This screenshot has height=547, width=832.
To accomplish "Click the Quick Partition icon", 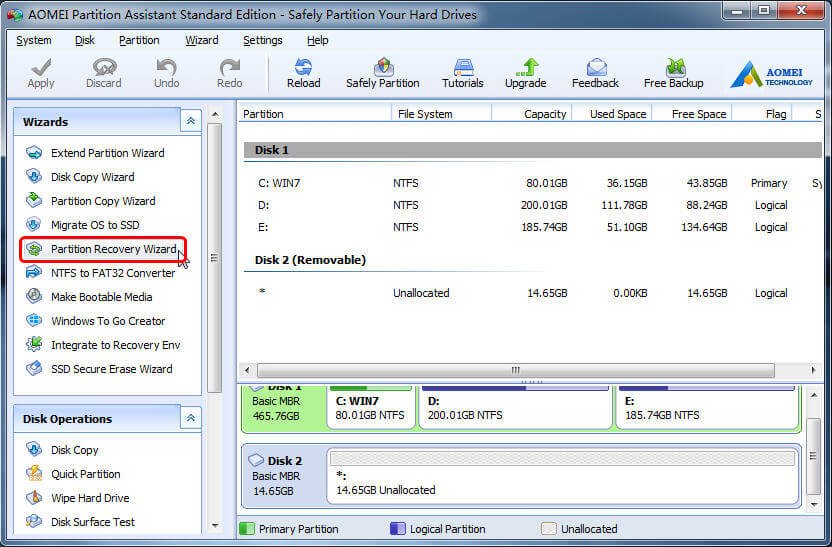I will [x=34, y=473].
